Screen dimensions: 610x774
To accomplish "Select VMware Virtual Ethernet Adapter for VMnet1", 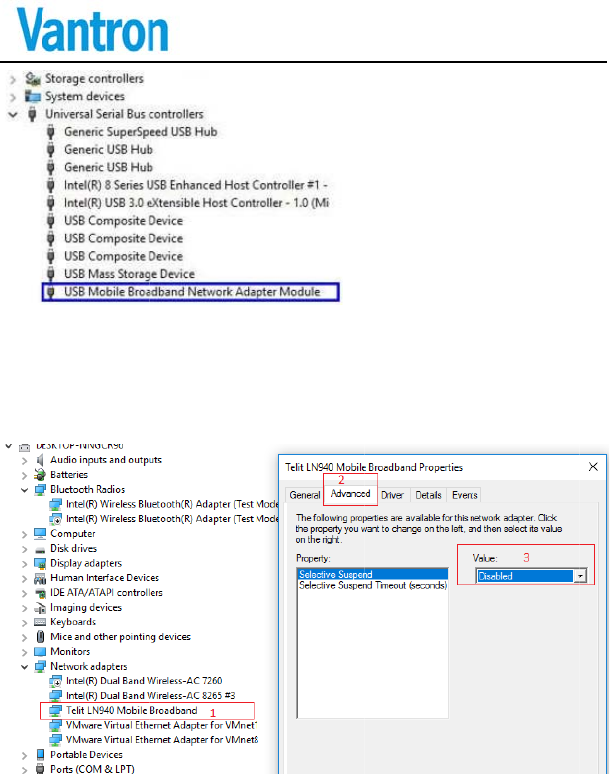I will (162, 725).
